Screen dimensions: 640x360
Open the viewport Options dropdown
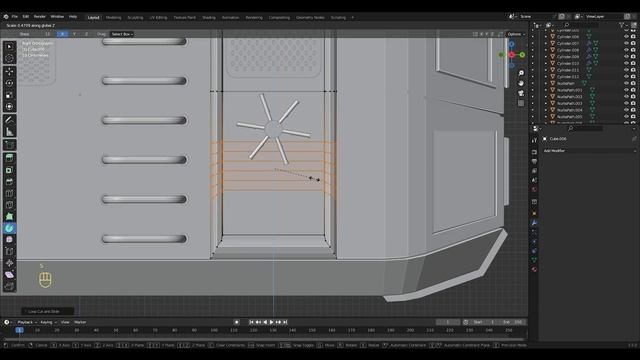coord(516,34)
